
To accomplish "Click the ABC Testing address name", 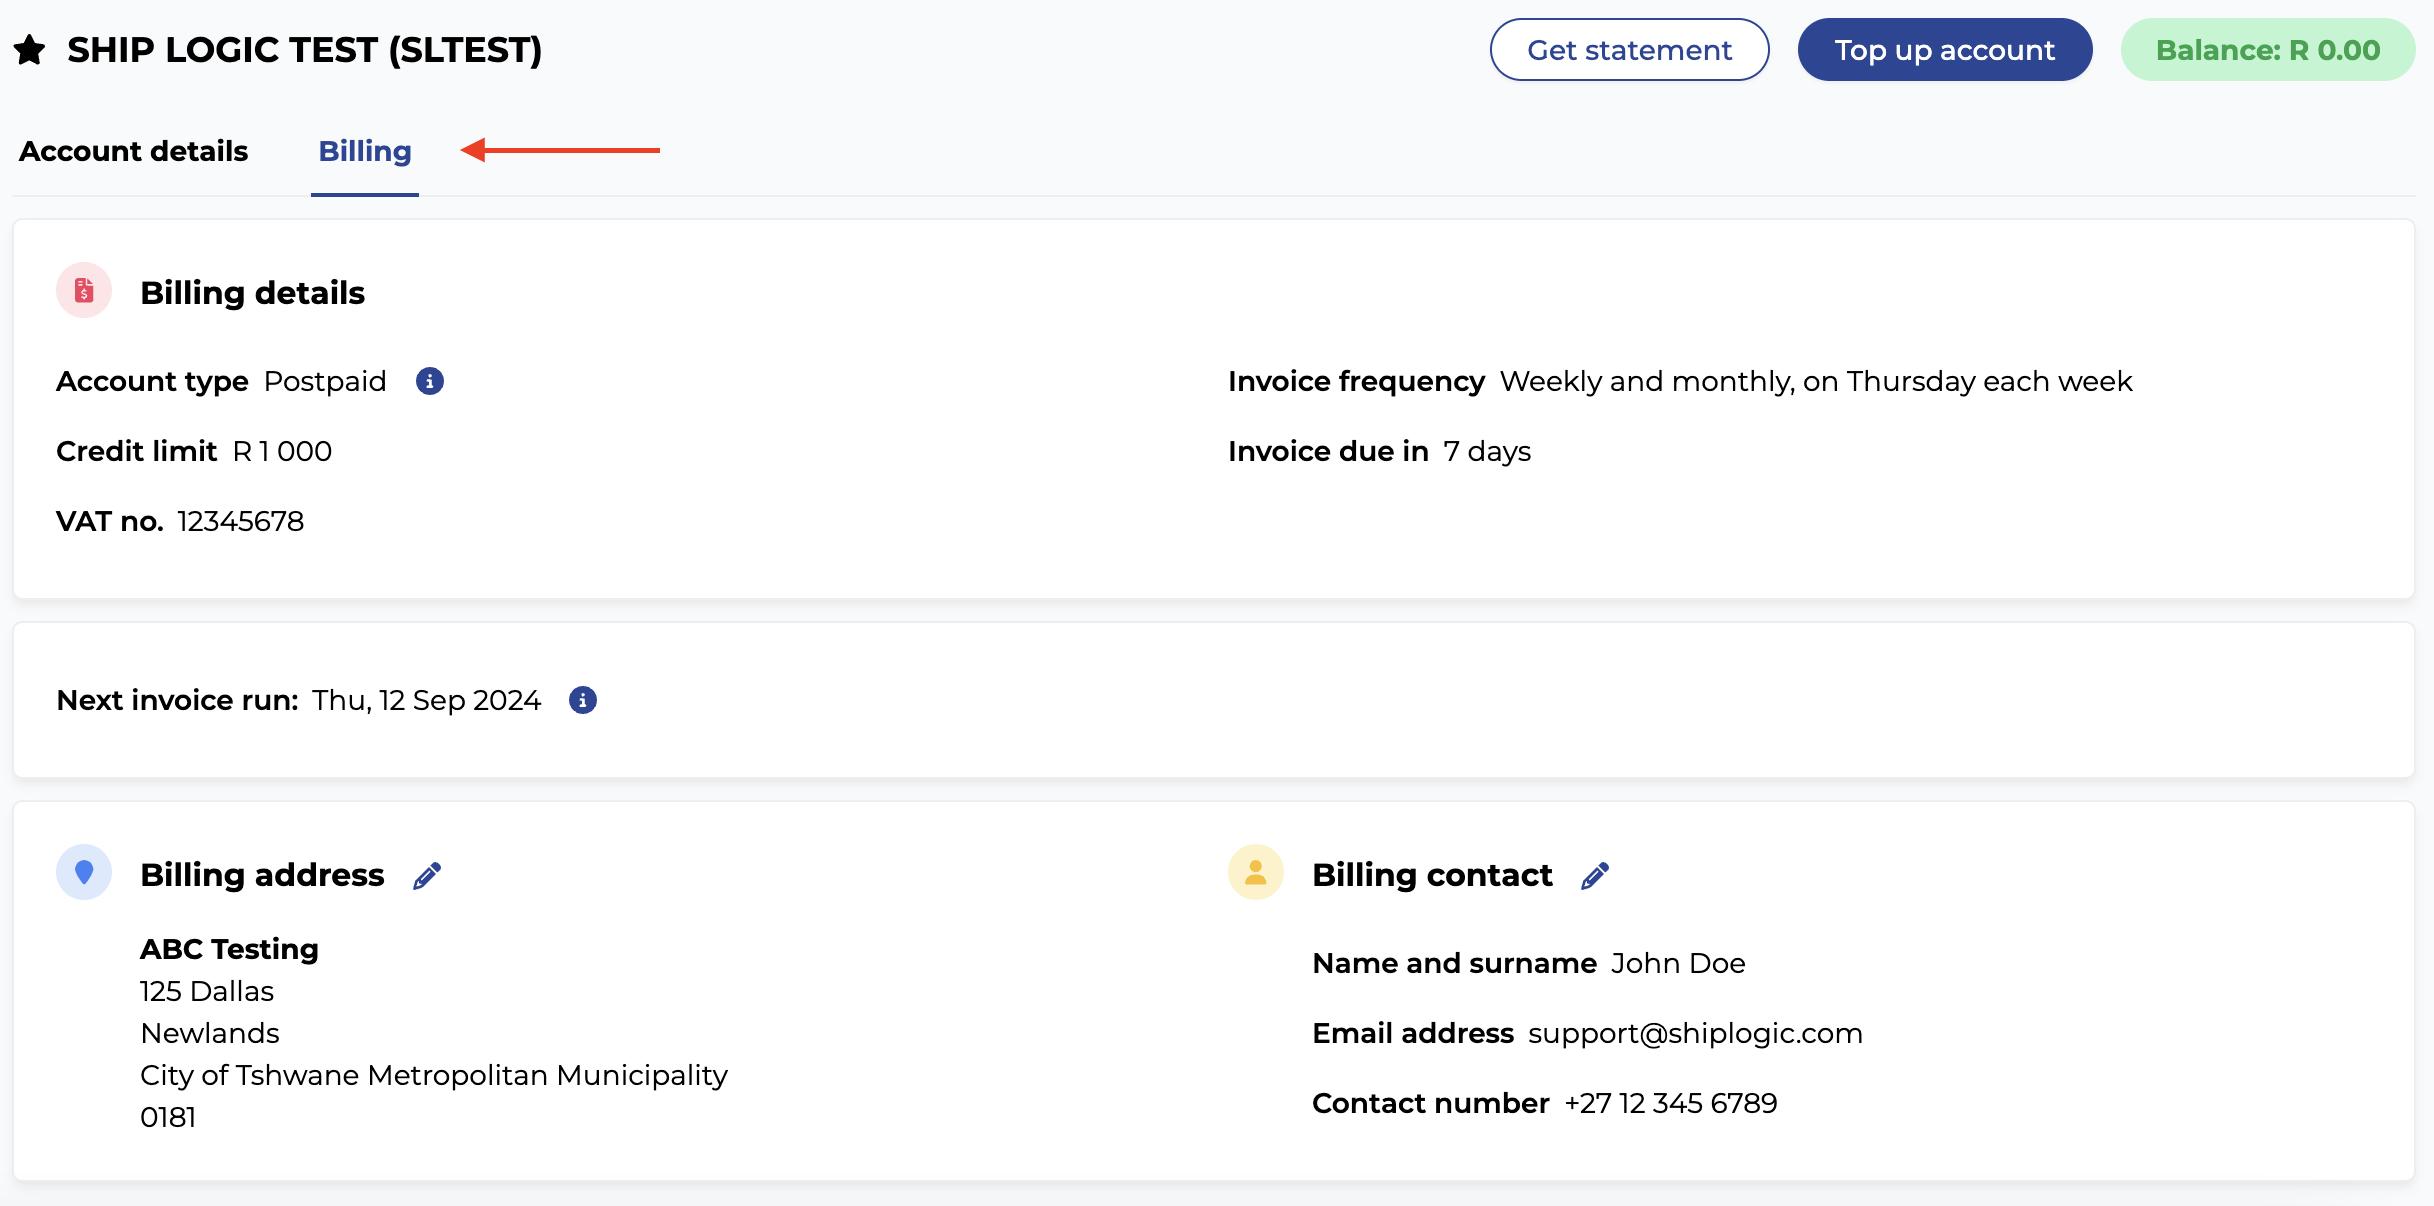I will [230, 949].
